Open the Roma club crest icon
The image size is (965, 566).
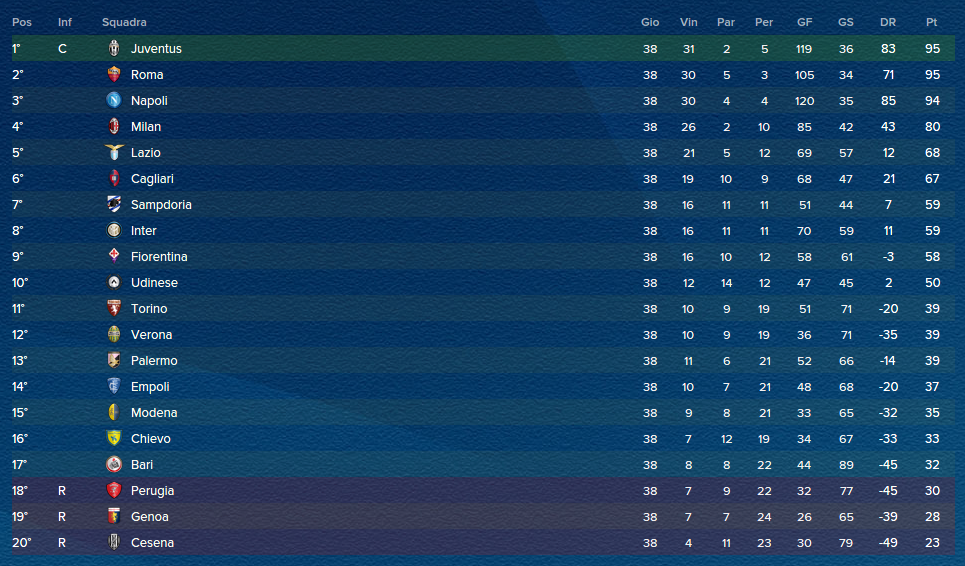[114, 74]
